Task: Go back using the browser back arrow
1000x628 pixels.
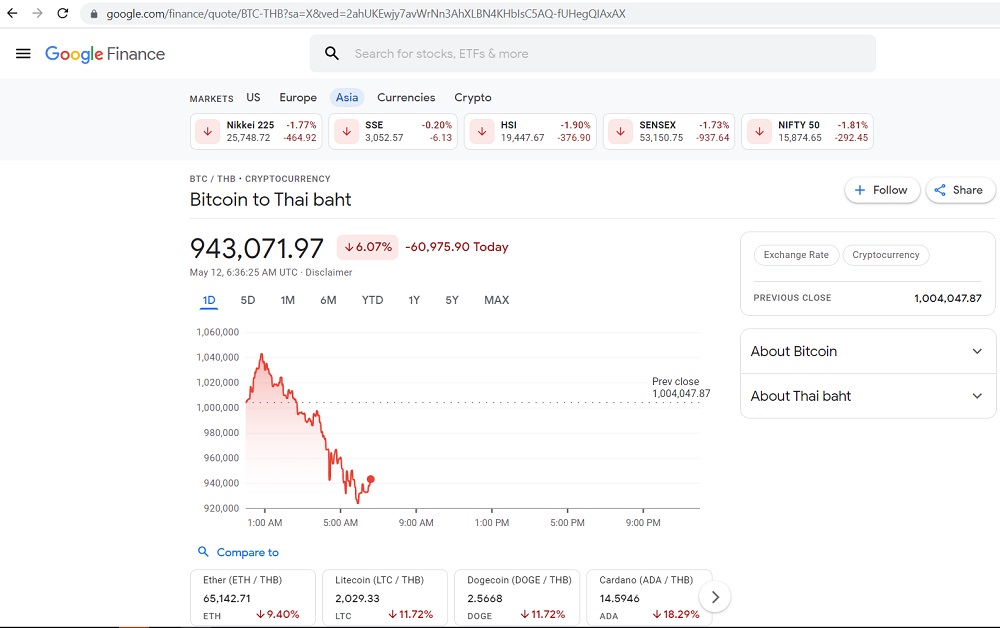Action: click(x=12, y=13)
